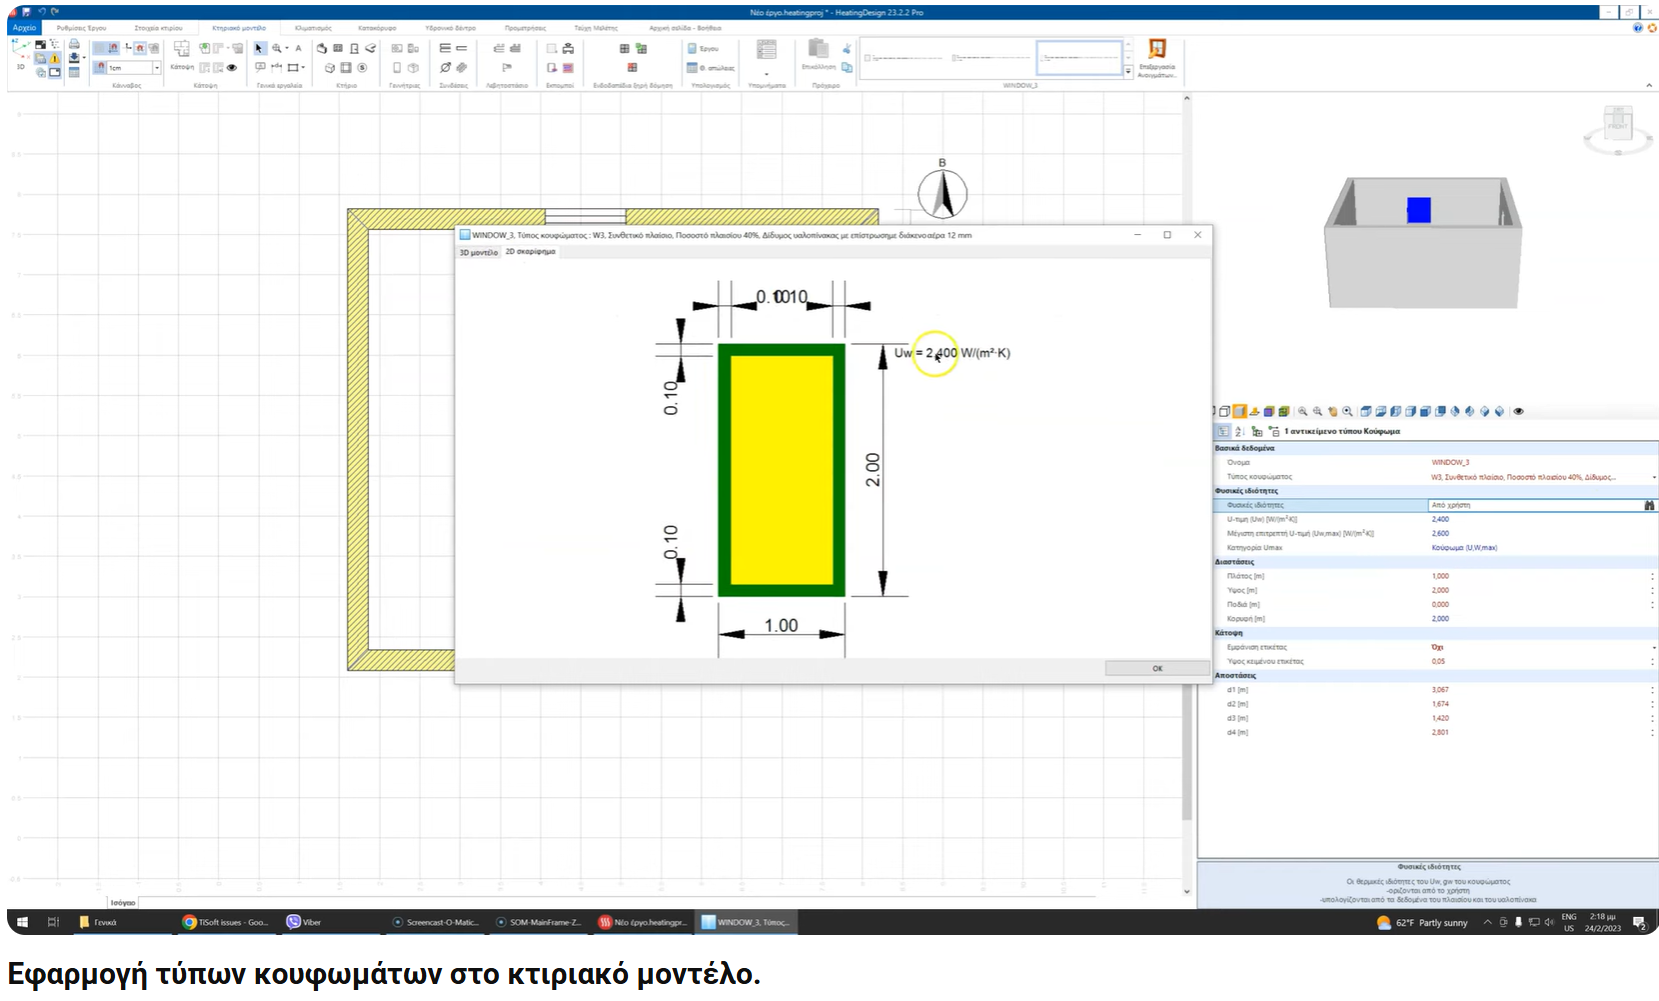Toggle the highlighted shaded-view cube icon
Viewport: 1659px width, 1001px height.
1240,411
